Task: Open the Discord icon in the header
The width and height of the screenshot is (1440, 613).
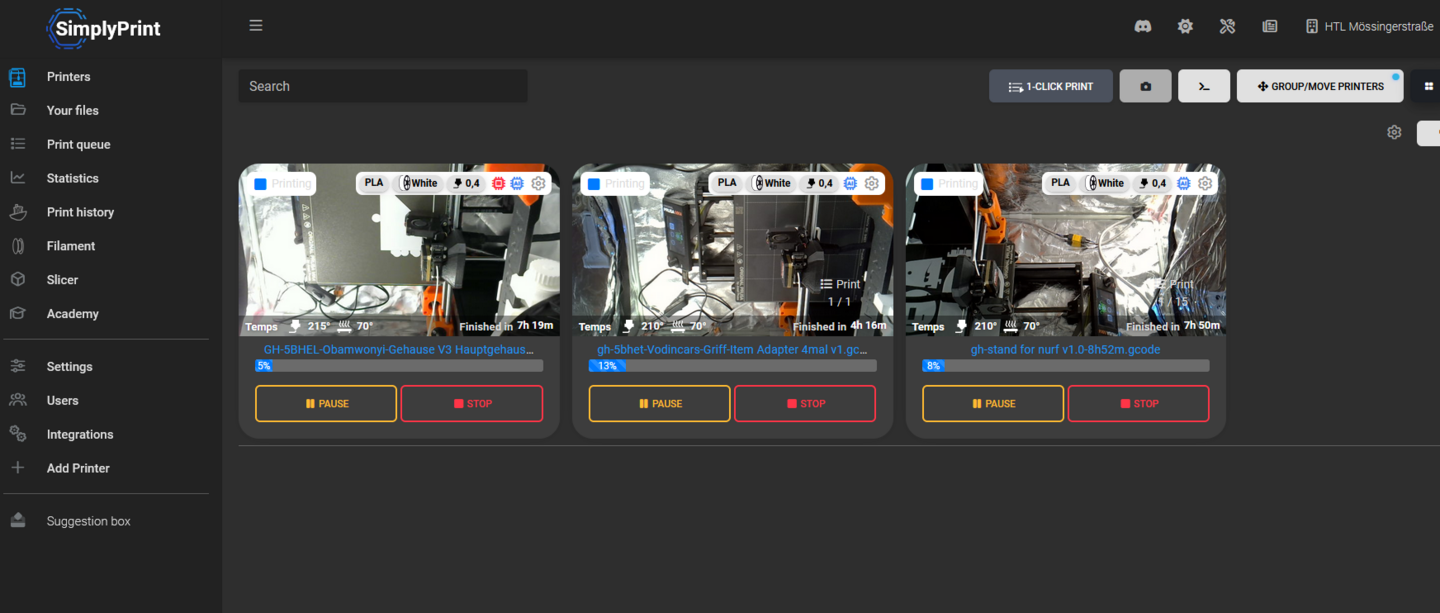Action: [x=1142, y=27]
